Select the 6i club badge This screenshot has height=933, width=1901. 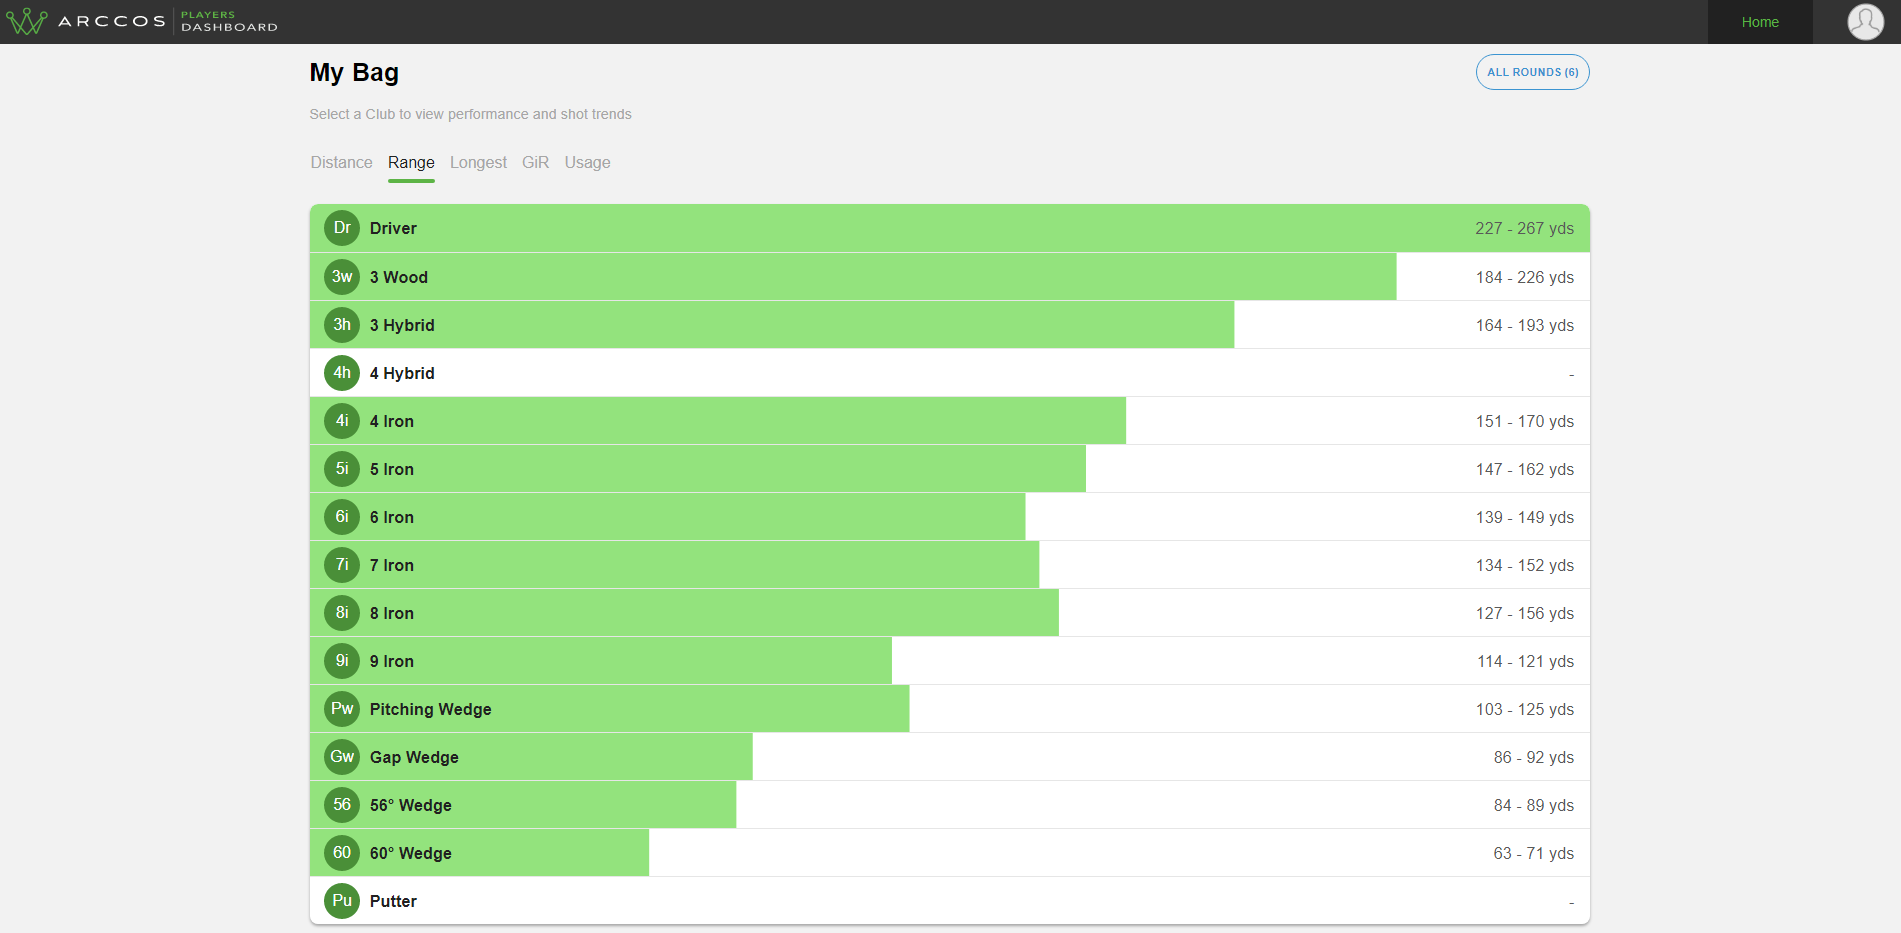click(342, 517)
